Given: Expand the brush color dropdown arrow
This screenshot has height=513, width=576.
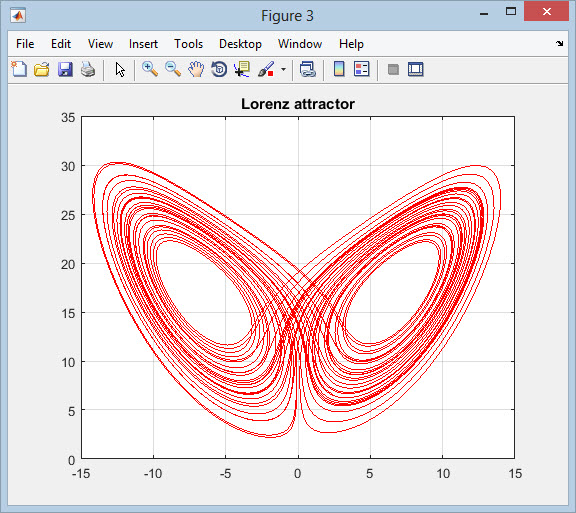Looking at the screenshot, I should coord(283,69).
